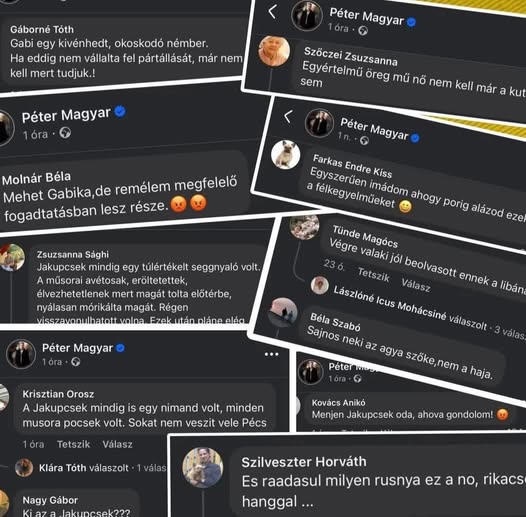Open Szilveszter Horváth's profile picture
This screenshot has height=517, width=526.
(x=203, y=467)
